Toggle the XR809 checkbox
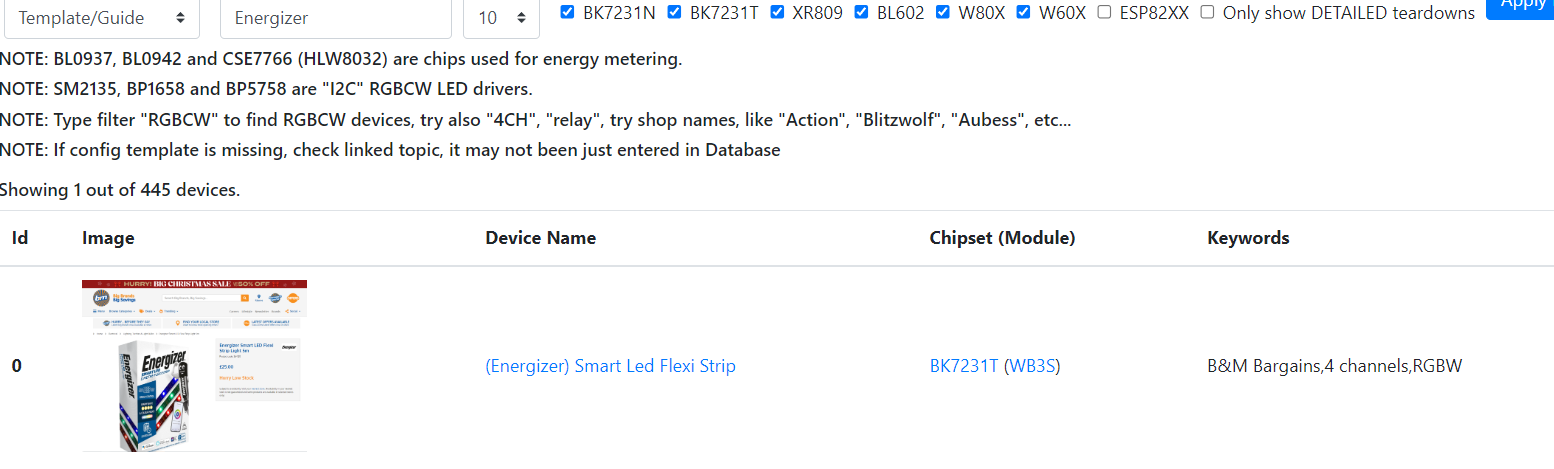This screenshot has width=1554, height=469. 776,12
